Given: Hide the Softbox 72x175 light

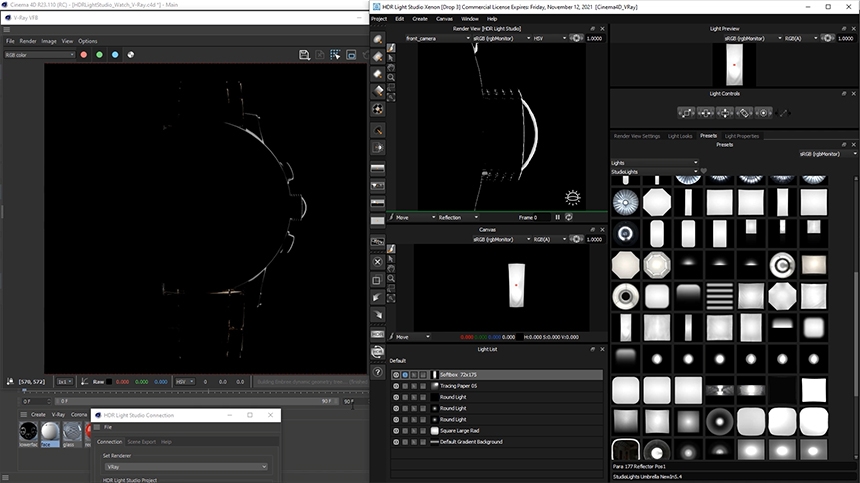Looking at the screenshot, I should tap(396, 375).
